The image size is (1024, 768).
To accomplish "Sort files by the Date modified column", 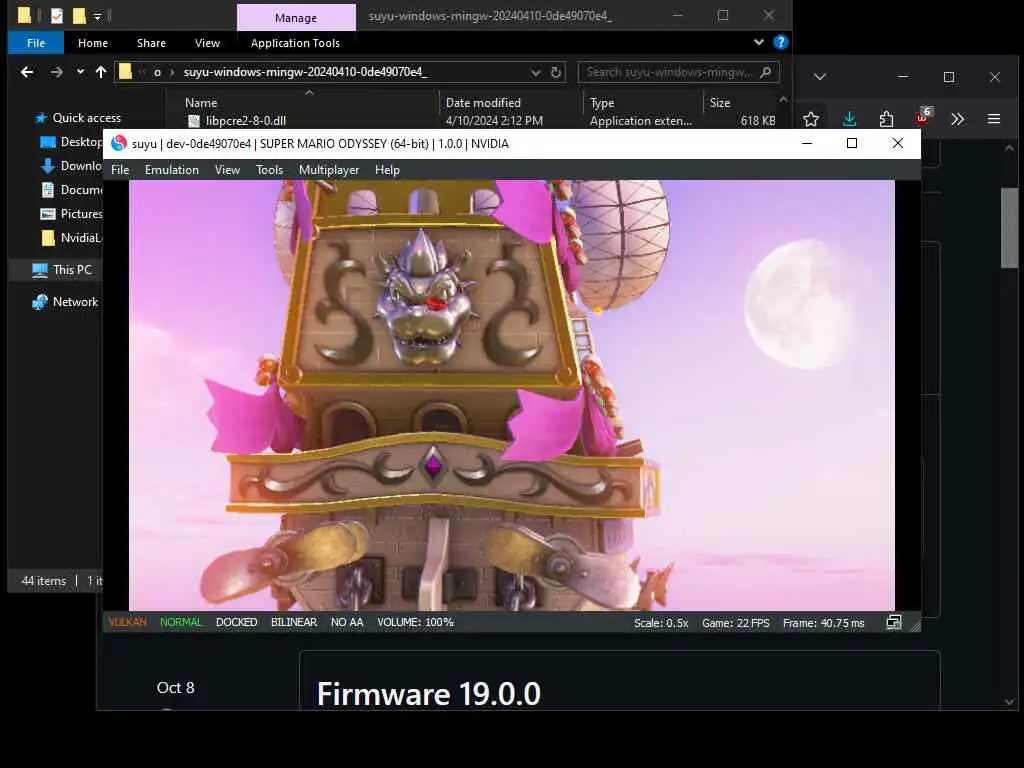I will [483, 103].
